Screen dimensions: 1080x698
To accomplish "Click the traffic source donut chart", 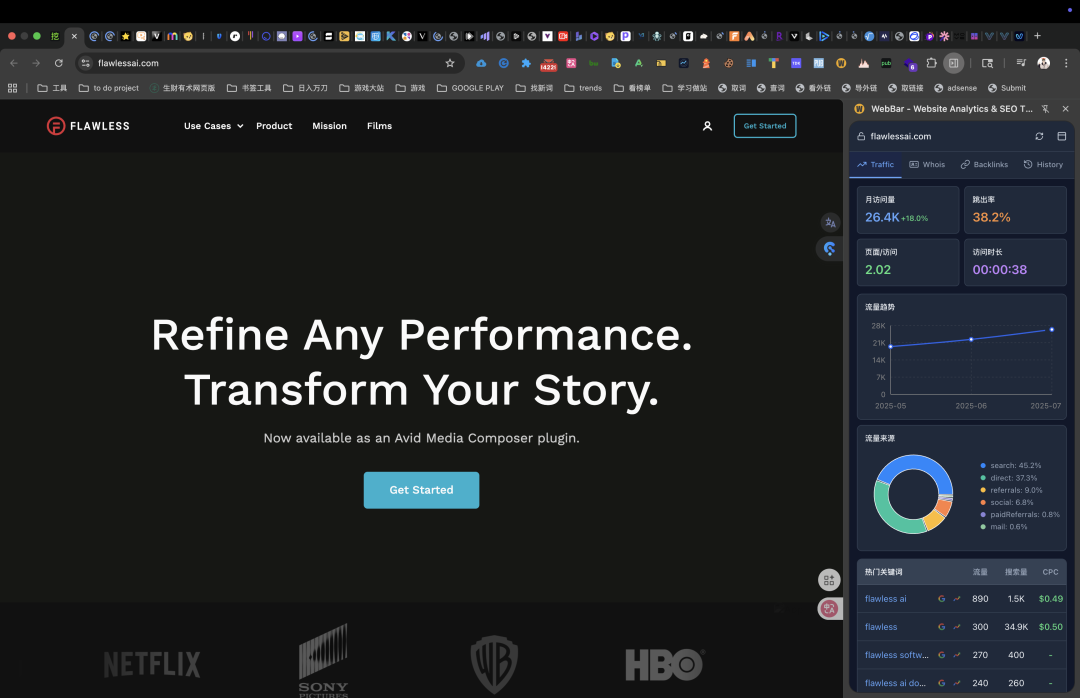I will pos(913,494).
